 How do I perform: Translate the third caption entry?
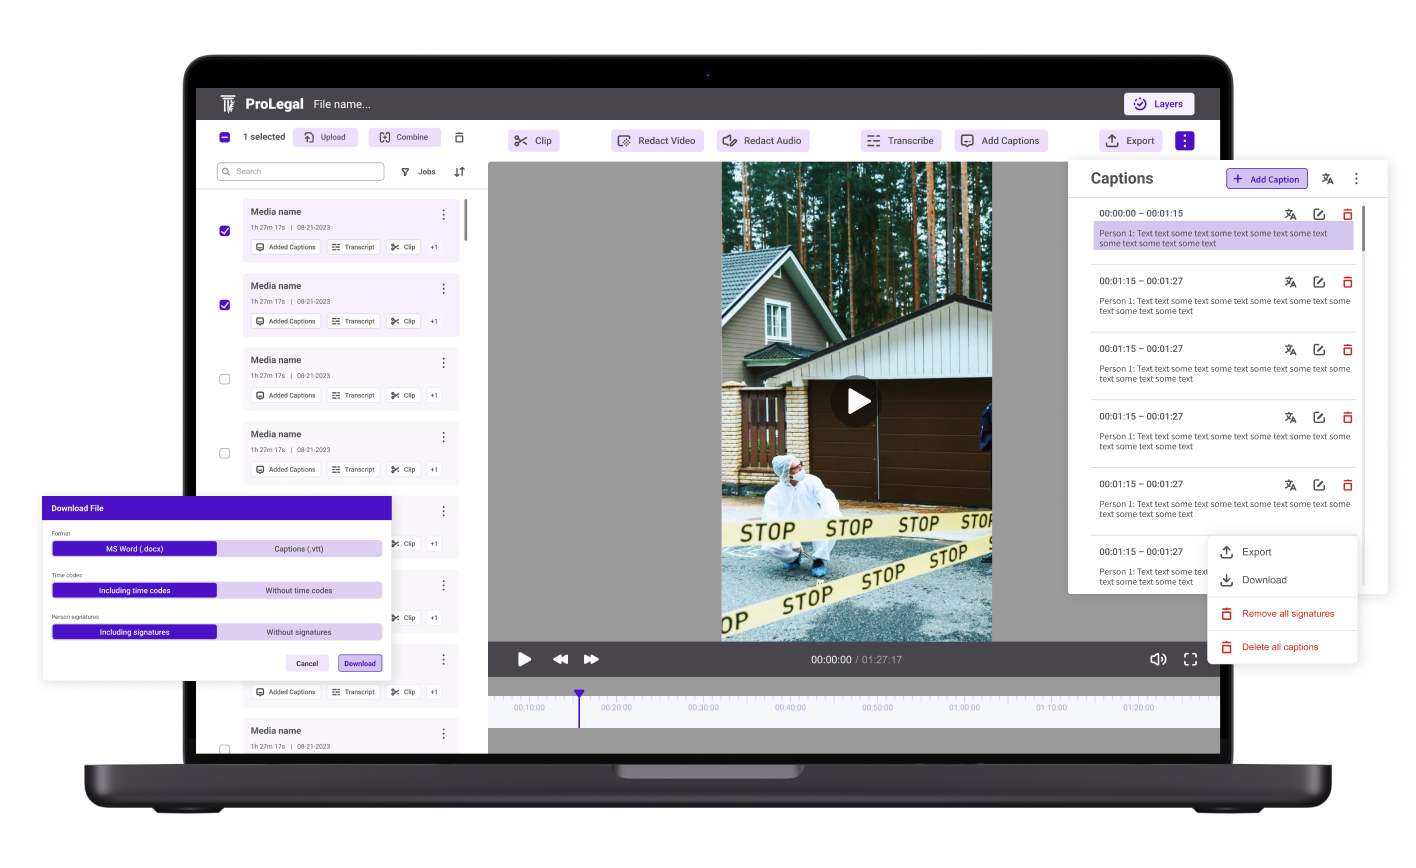[x=1290, y=350]
